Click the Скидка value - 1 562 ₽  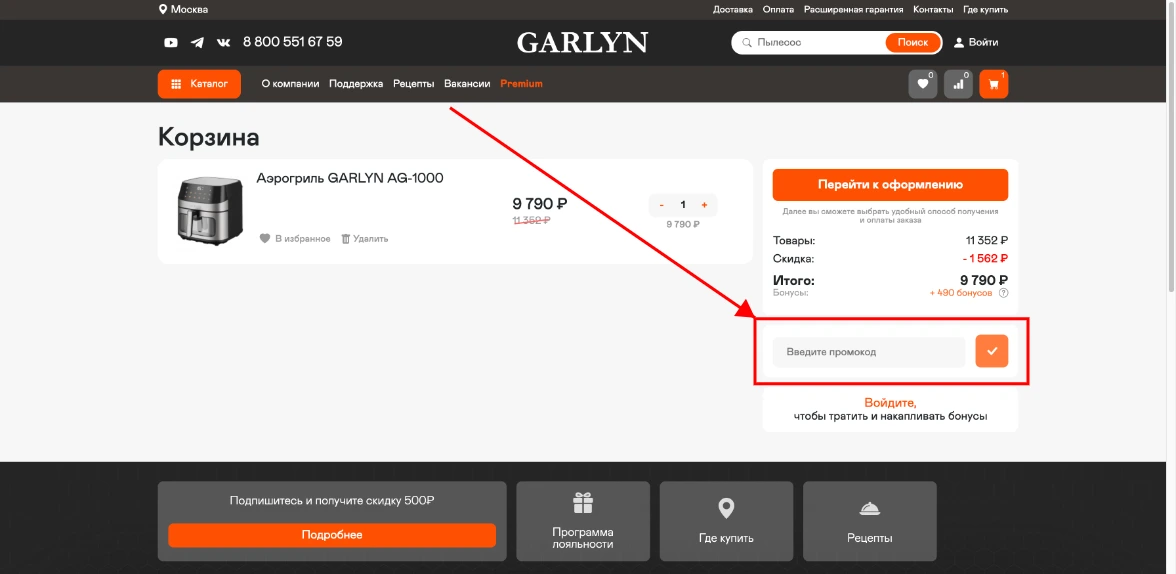click(x=985, y=259)
